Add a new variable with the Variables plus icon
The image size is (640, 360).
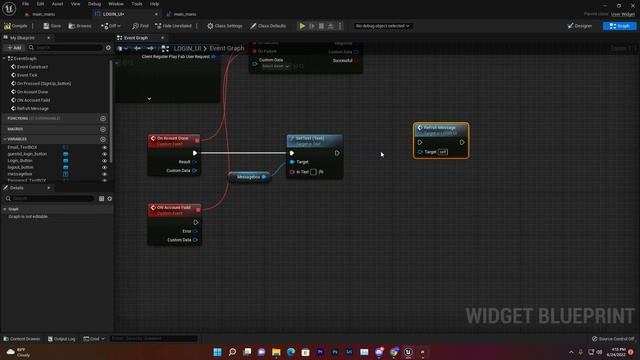coord(103,139)
